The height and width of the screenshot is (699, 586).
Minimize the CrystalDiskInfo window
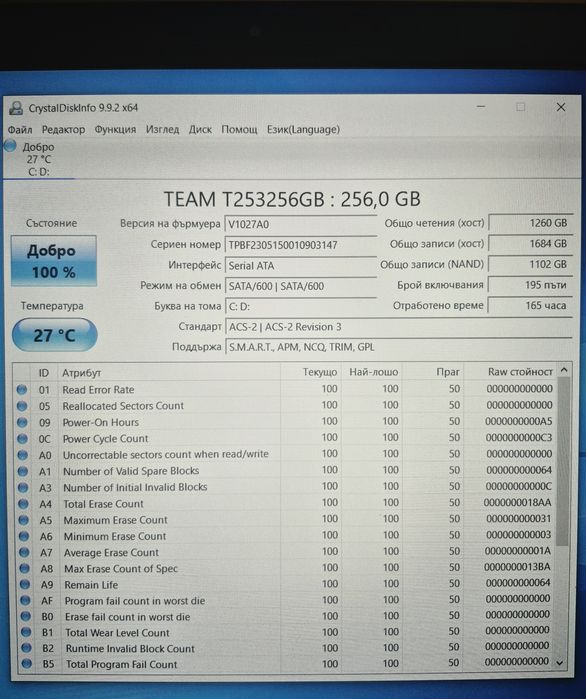point(481,107)
